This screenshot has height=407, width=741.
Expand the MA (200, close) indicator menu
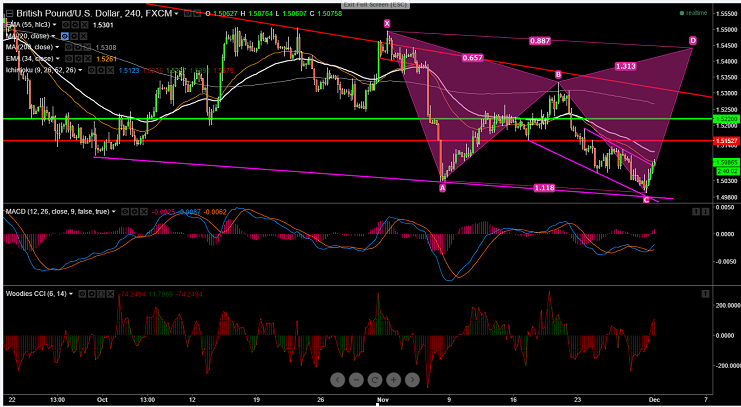[x=57, y=47]
